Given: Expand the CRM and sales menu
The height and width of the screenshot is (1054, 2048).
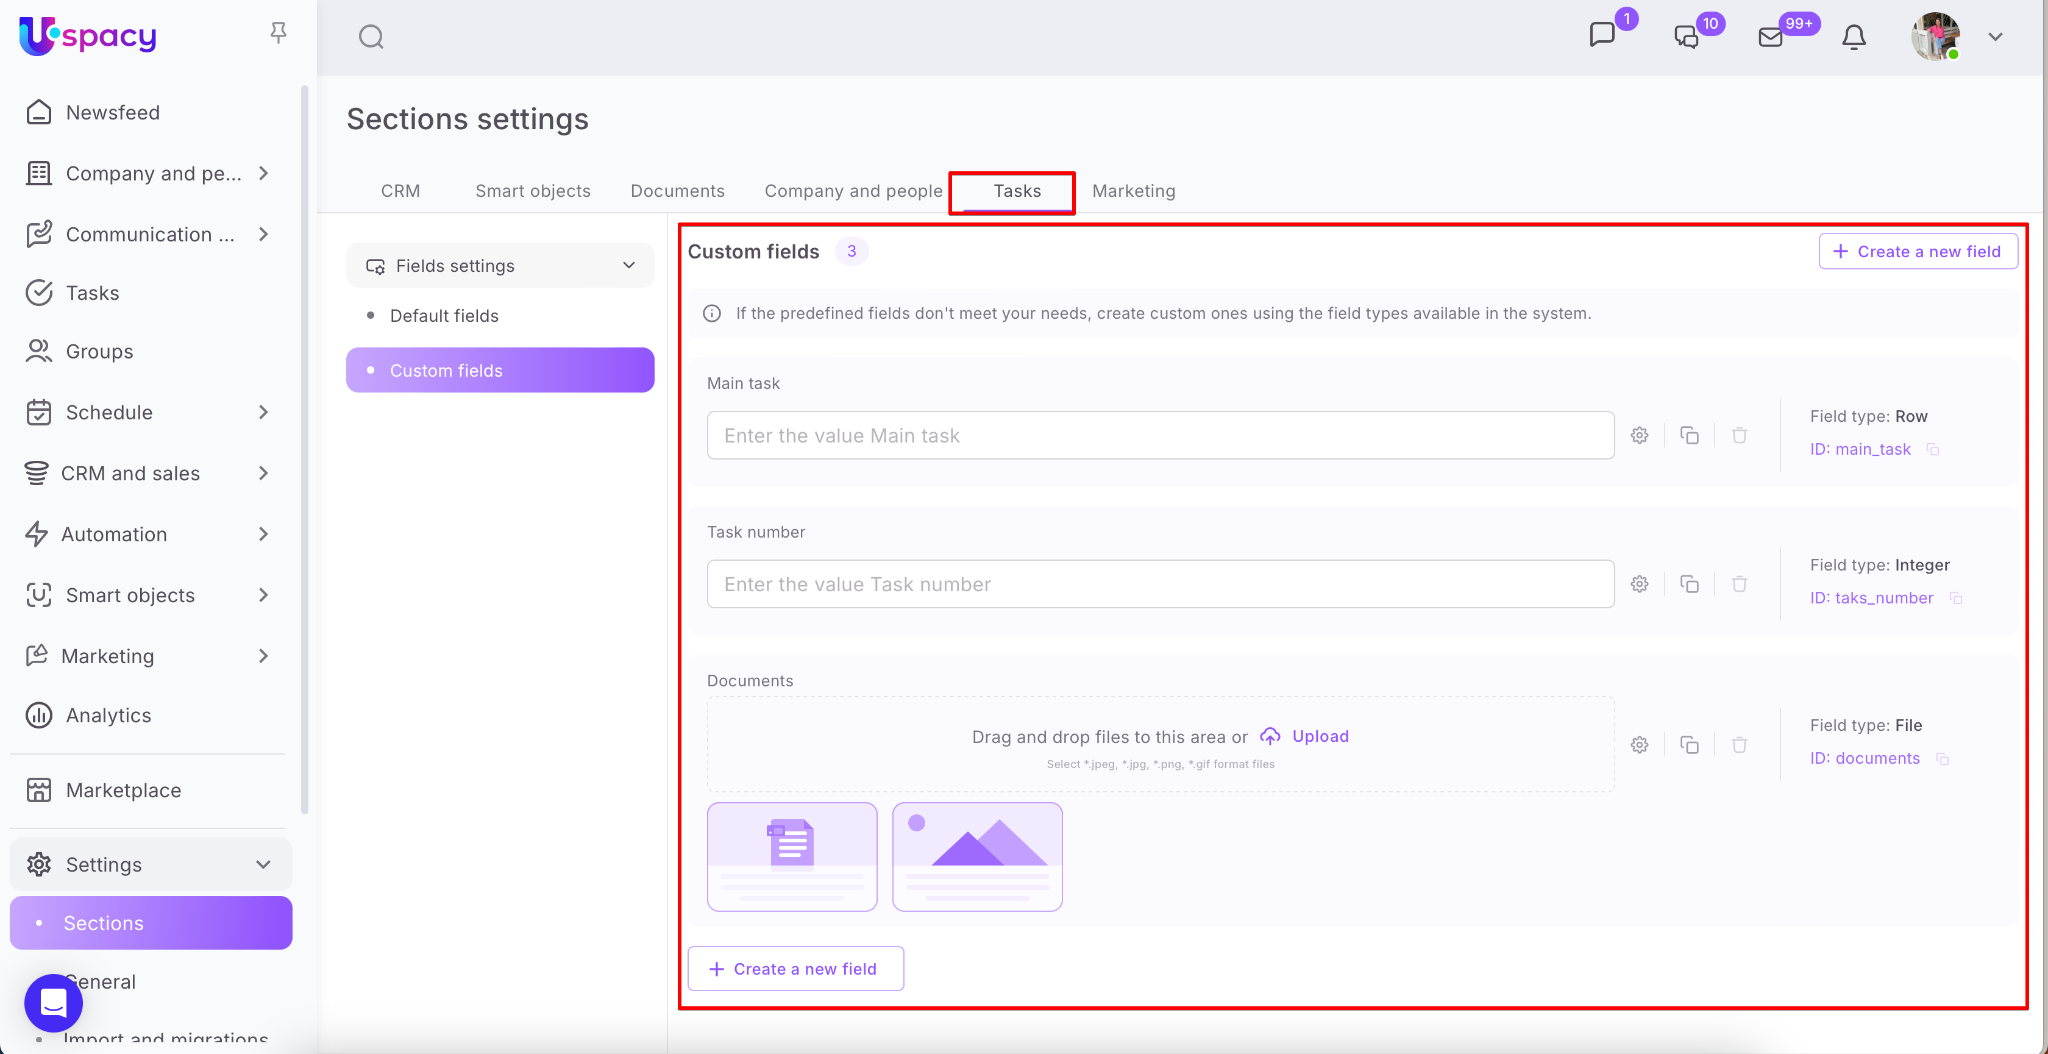Looking at the screenshot, I should tap(263, 473).
